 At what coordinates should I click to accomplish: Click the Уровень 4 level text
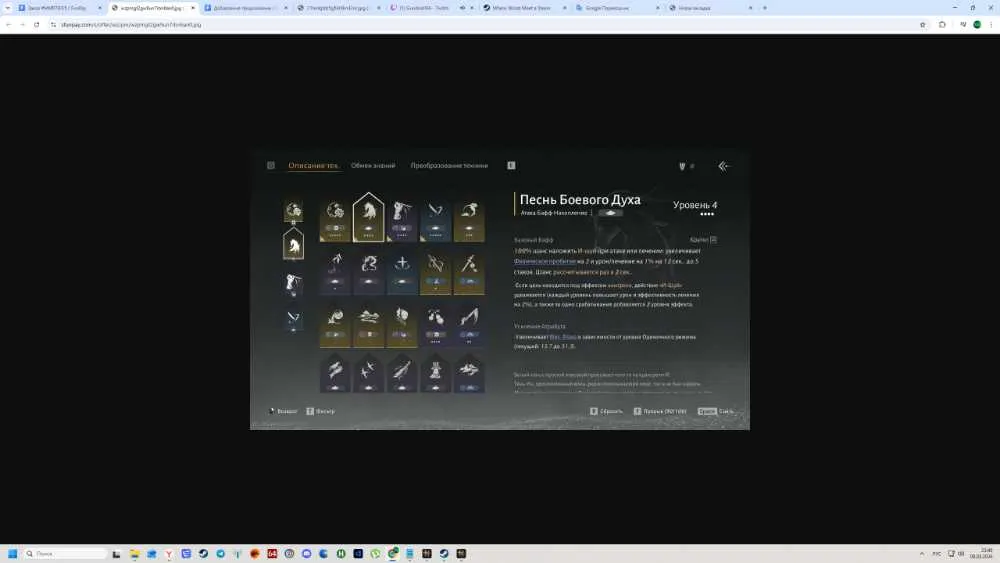(x=695, y=205)
